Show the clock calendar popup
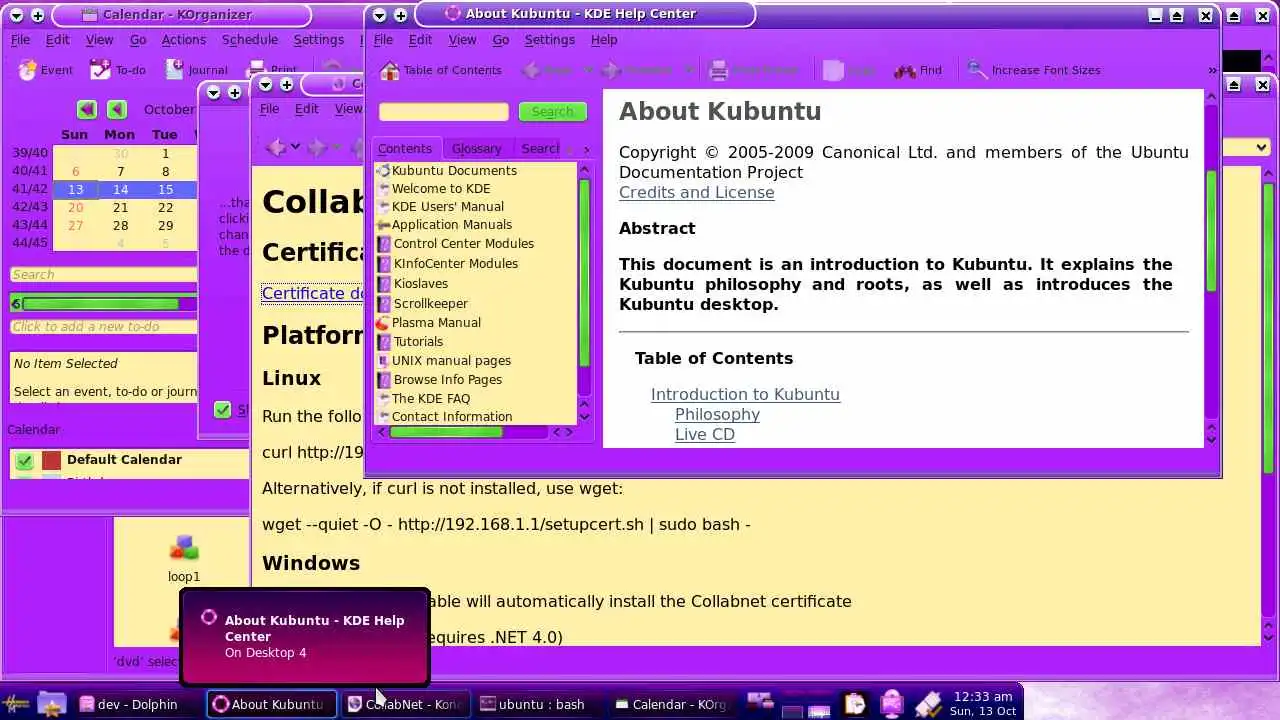This screenshot has height=720, width=1280. pyautogui.click(x=984, y=703)
